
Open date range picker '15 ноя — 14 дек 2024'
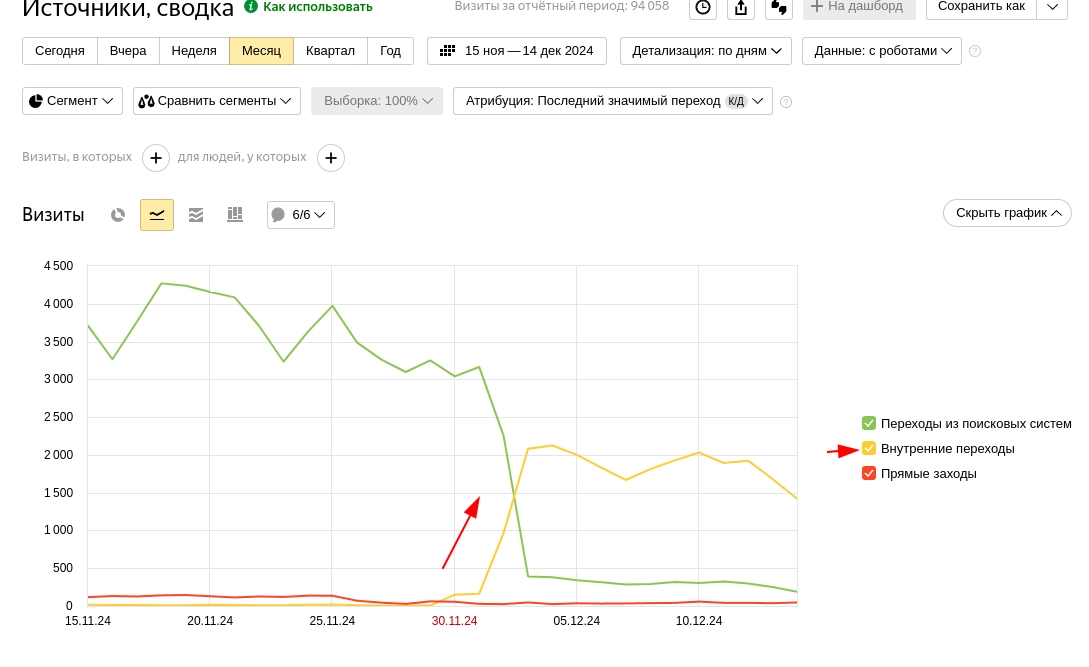[517, 51]
